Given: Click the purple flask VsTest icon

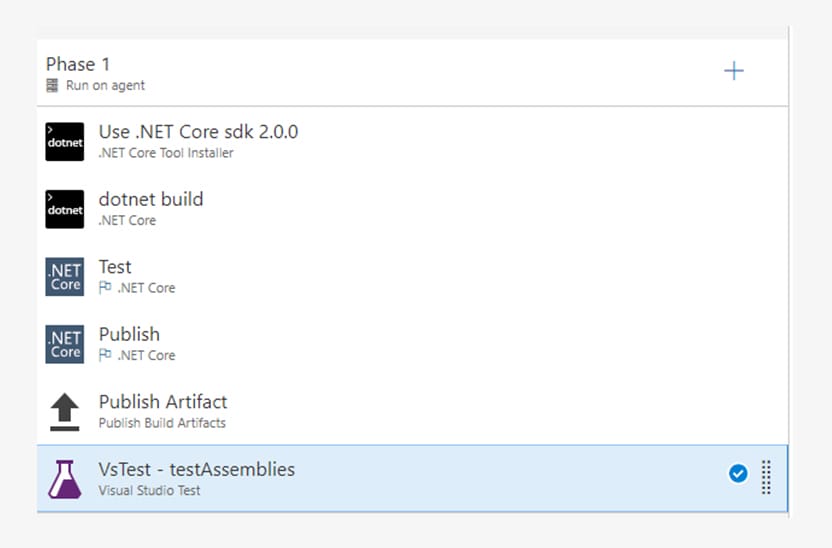Looking at the screenshot, I should coord(65,479).
